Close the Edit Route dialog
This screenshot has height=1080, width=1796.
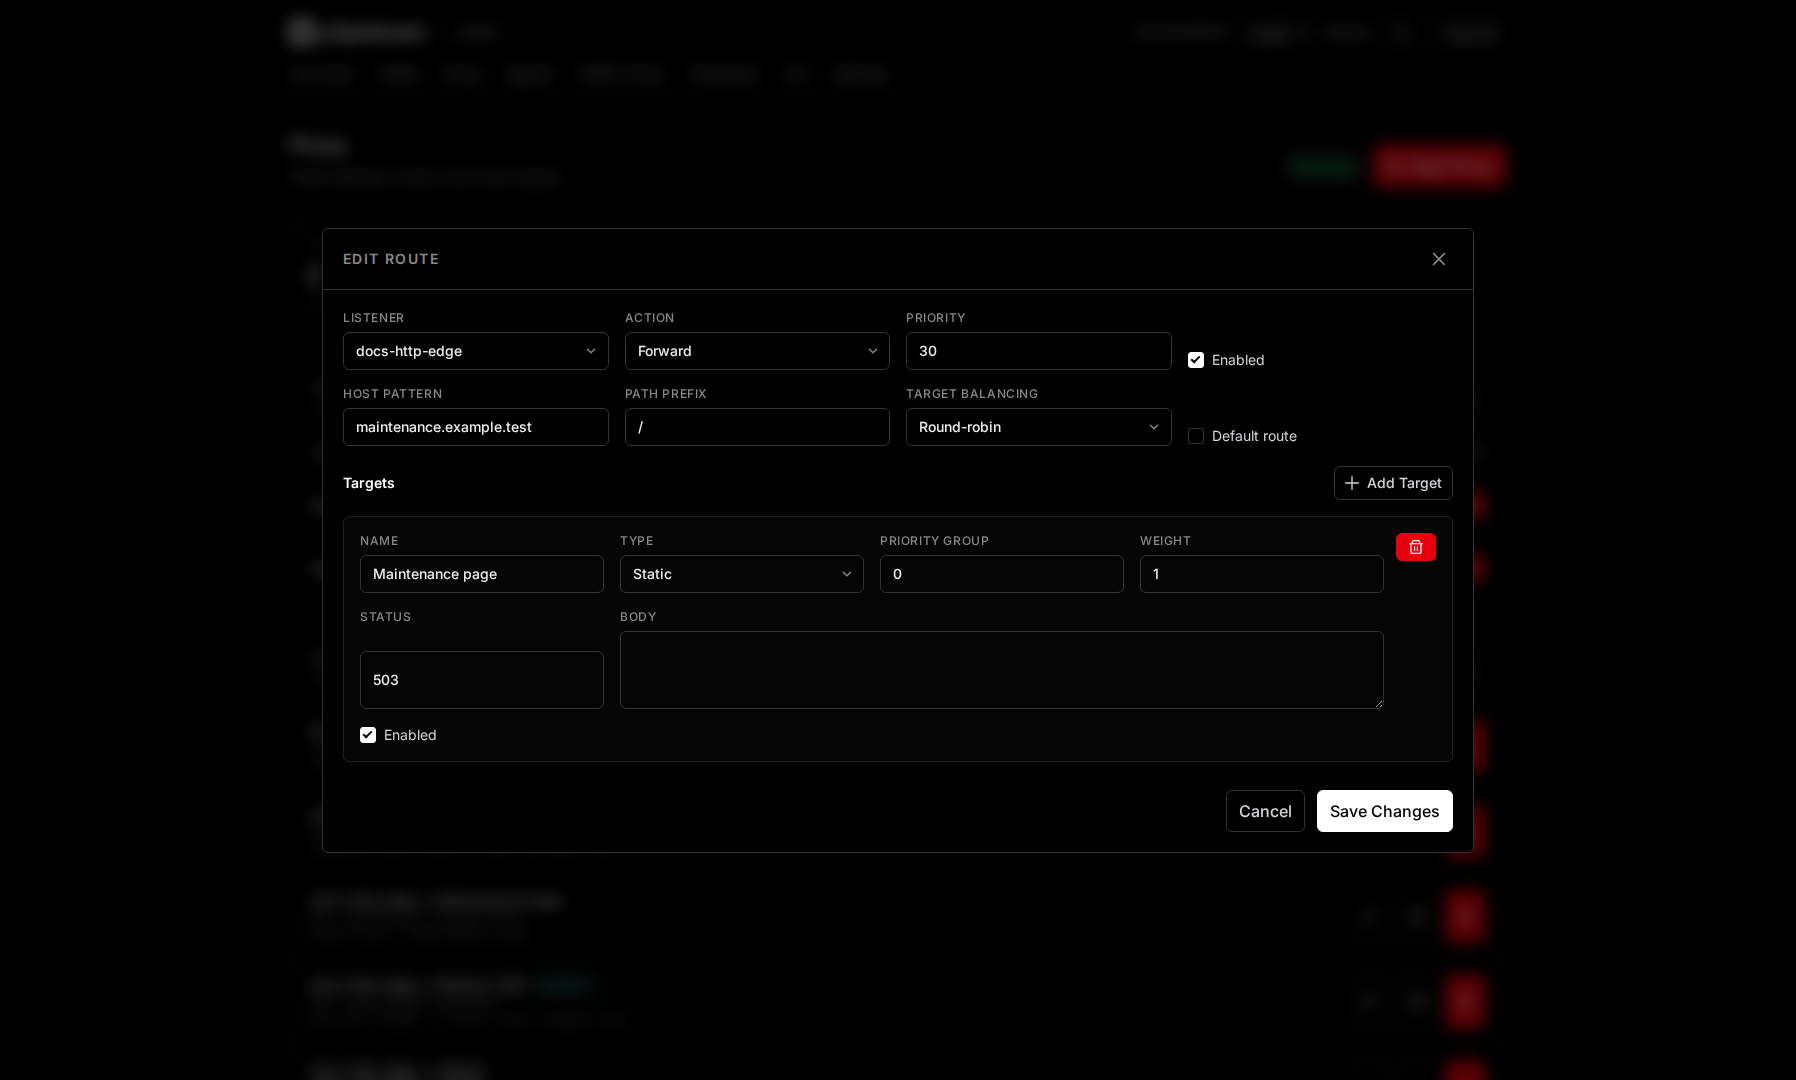coord(1439,259)
